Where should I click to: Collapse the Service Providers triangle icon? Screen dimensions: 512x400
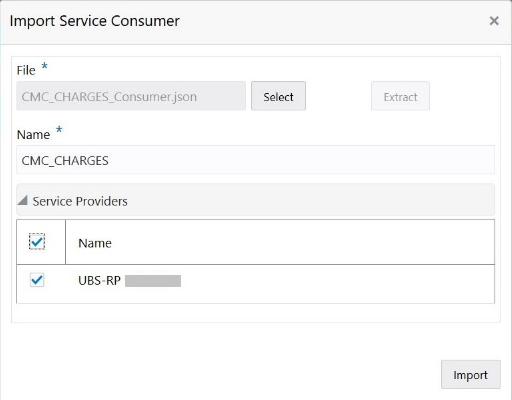point(22,200)
